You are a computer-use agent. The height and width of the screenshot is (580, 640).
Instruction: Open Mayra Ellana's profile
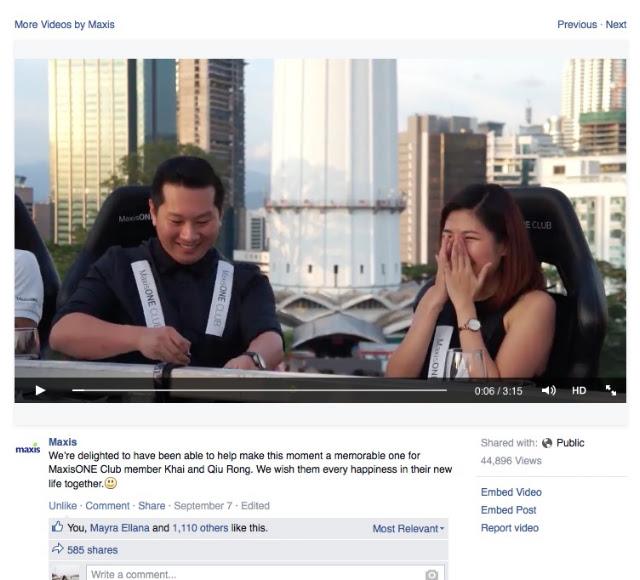click(120, 528)
